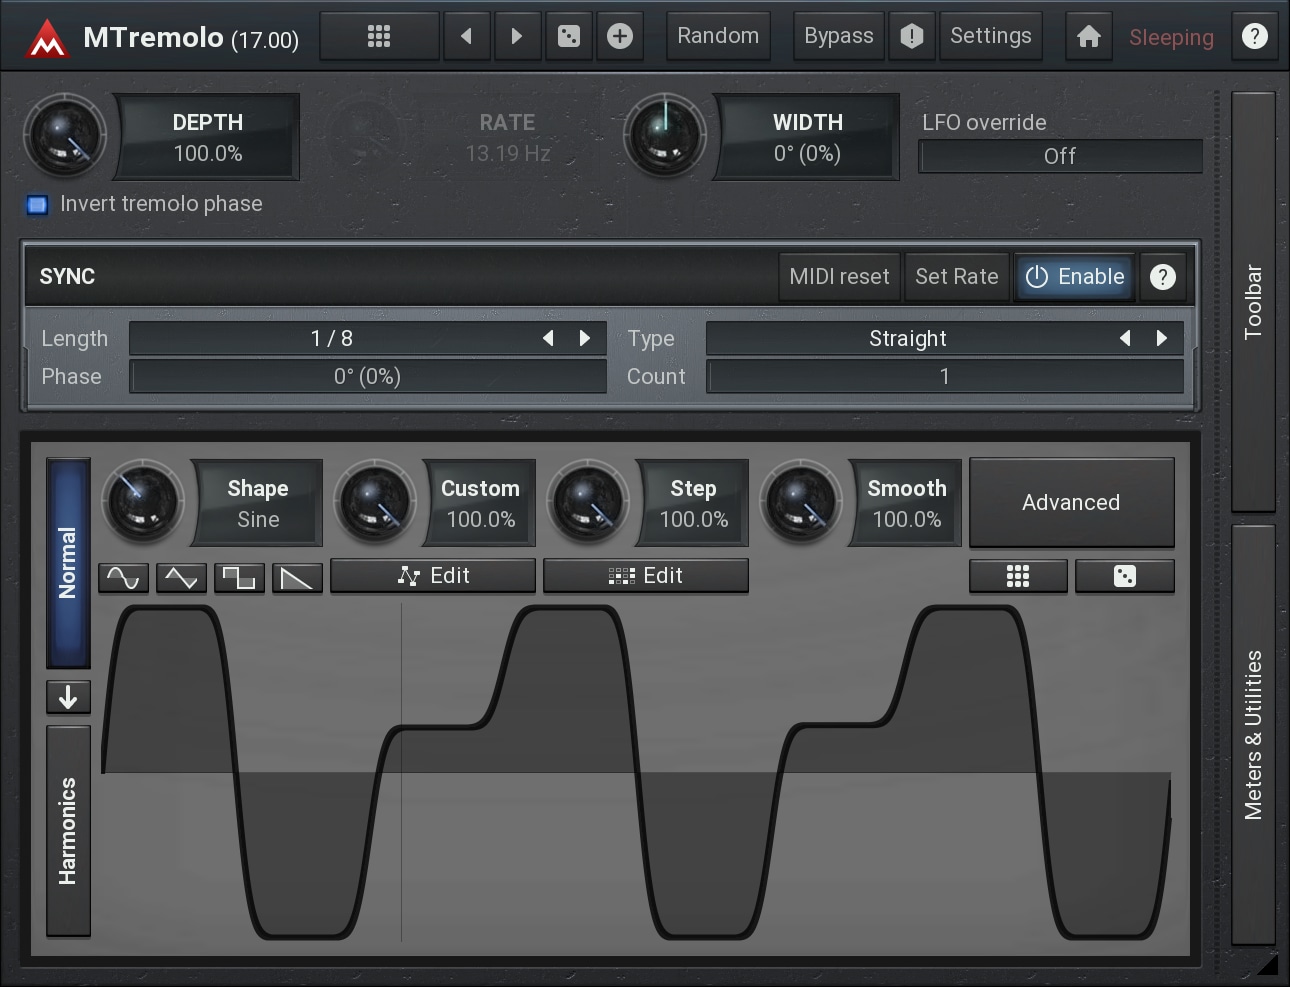This screenshot has height=987, width=1290.
Task: Open the presets grid icon in top bar
Action: click(x=379, y=37)
